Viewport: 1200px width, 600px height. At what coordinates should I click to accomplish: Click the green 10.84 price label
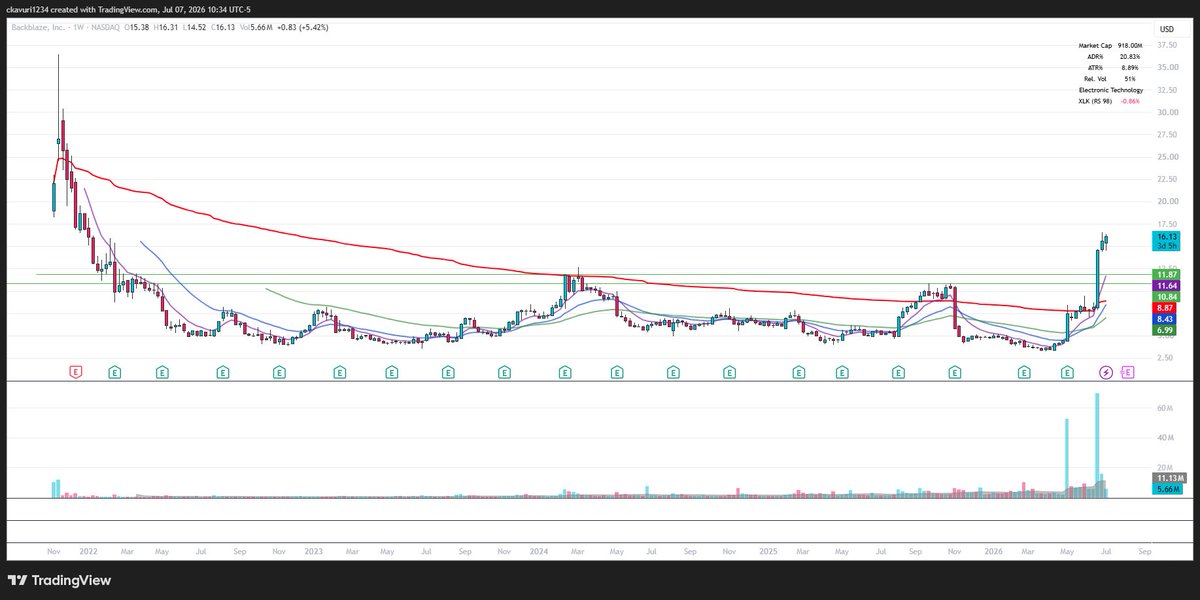[x=1166, y=297]
